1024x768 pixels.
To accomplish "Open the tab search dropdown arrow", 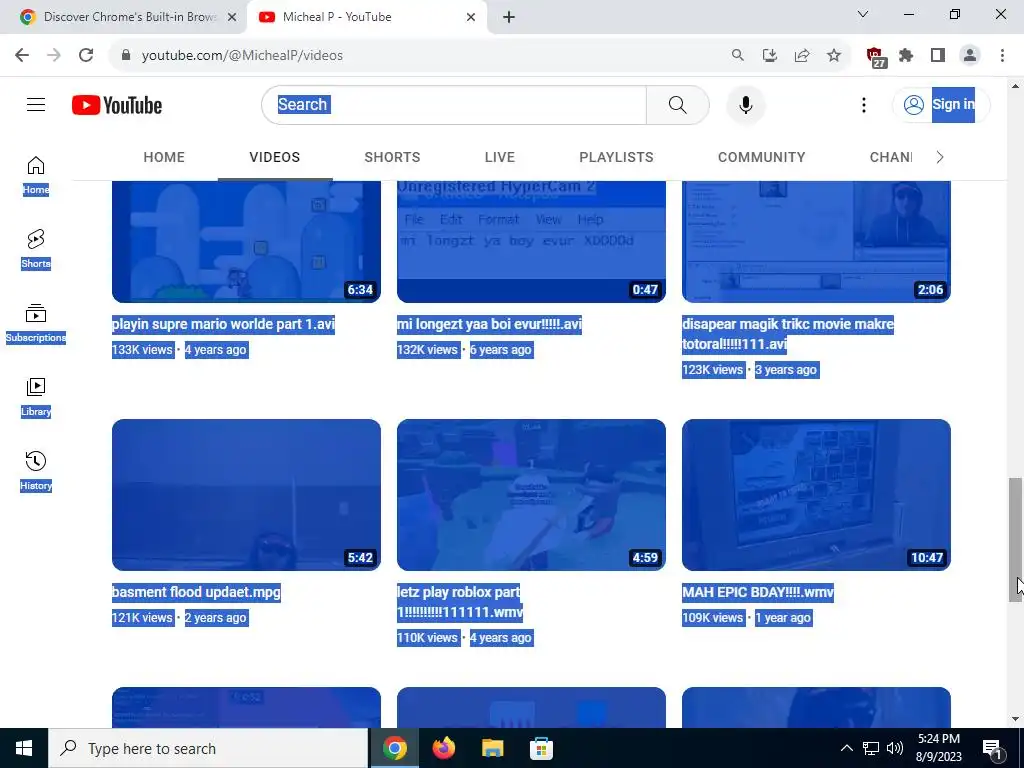I will (863, 14).
